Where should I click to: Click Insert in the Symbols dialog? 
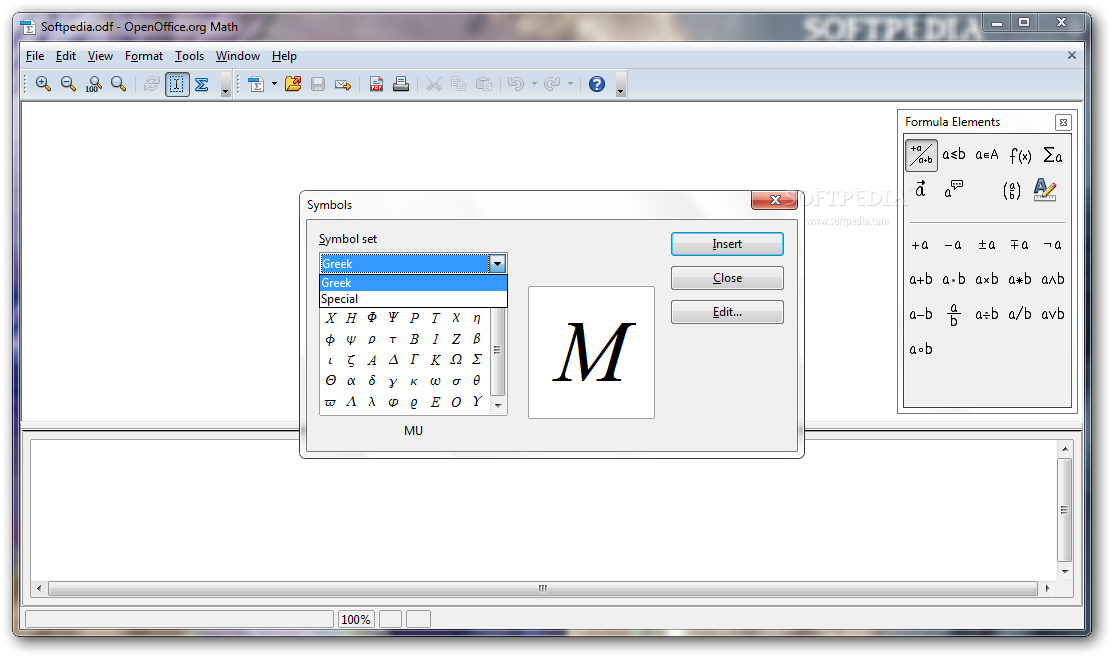727,244
